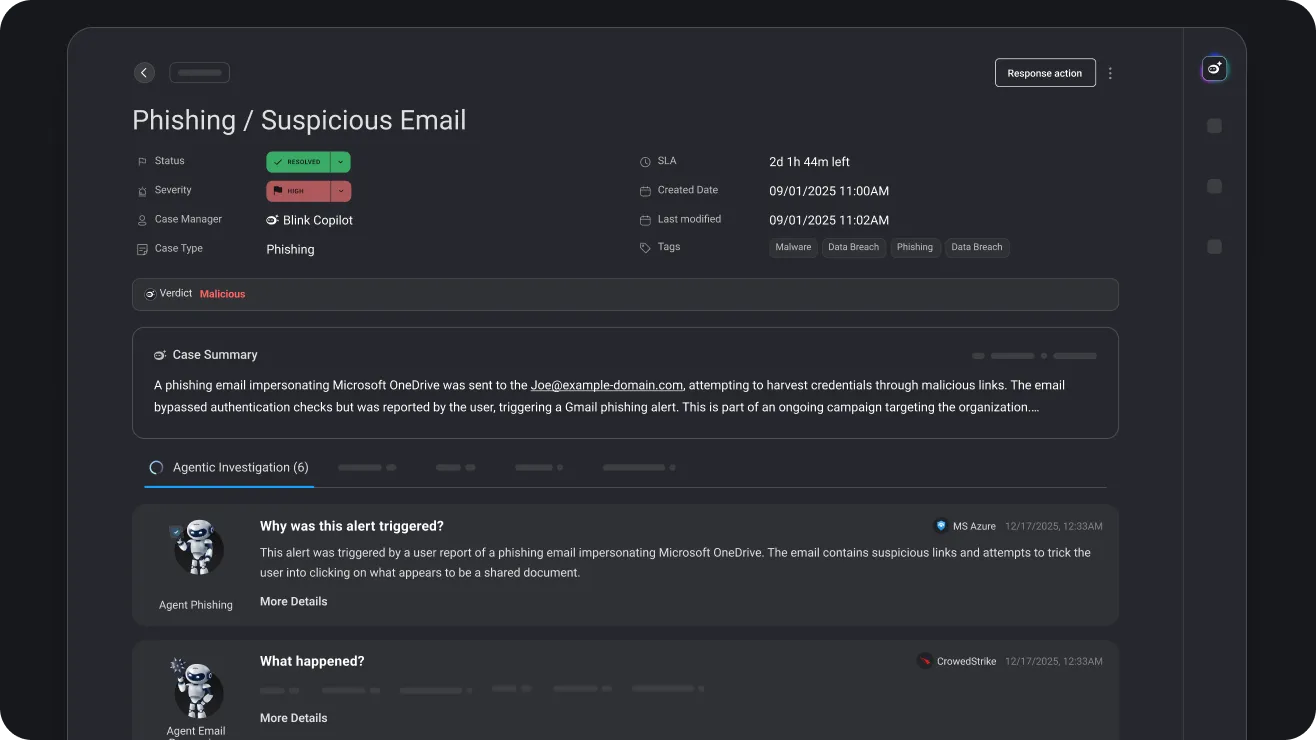Go back with the arrow button
The image size is (1316, 740).
[145, 73]
